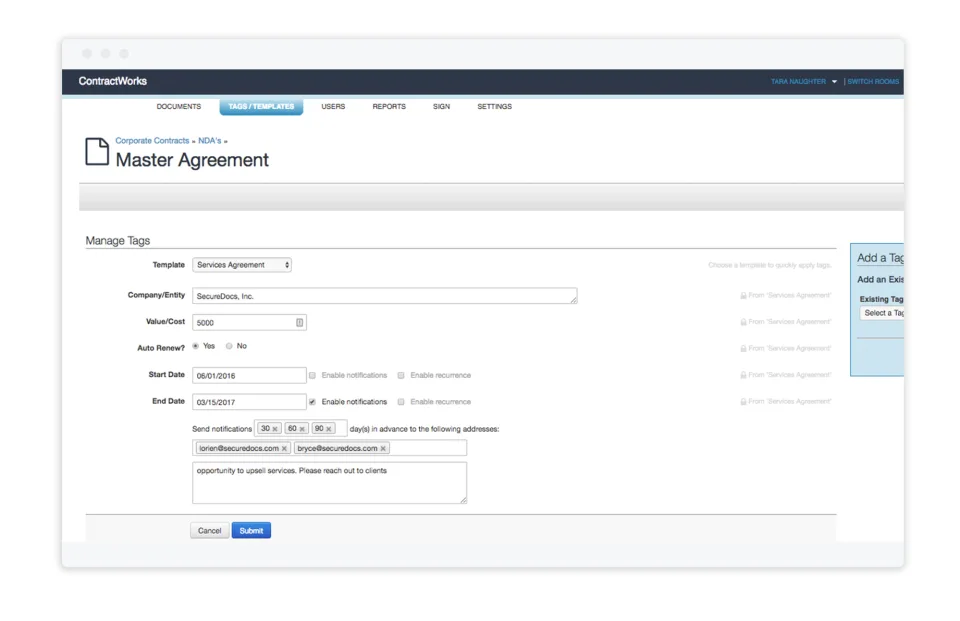Click the calculator icon in Value/Cost field
The height and width of the screenshot is (621, 960).
(x=299, y=323)
